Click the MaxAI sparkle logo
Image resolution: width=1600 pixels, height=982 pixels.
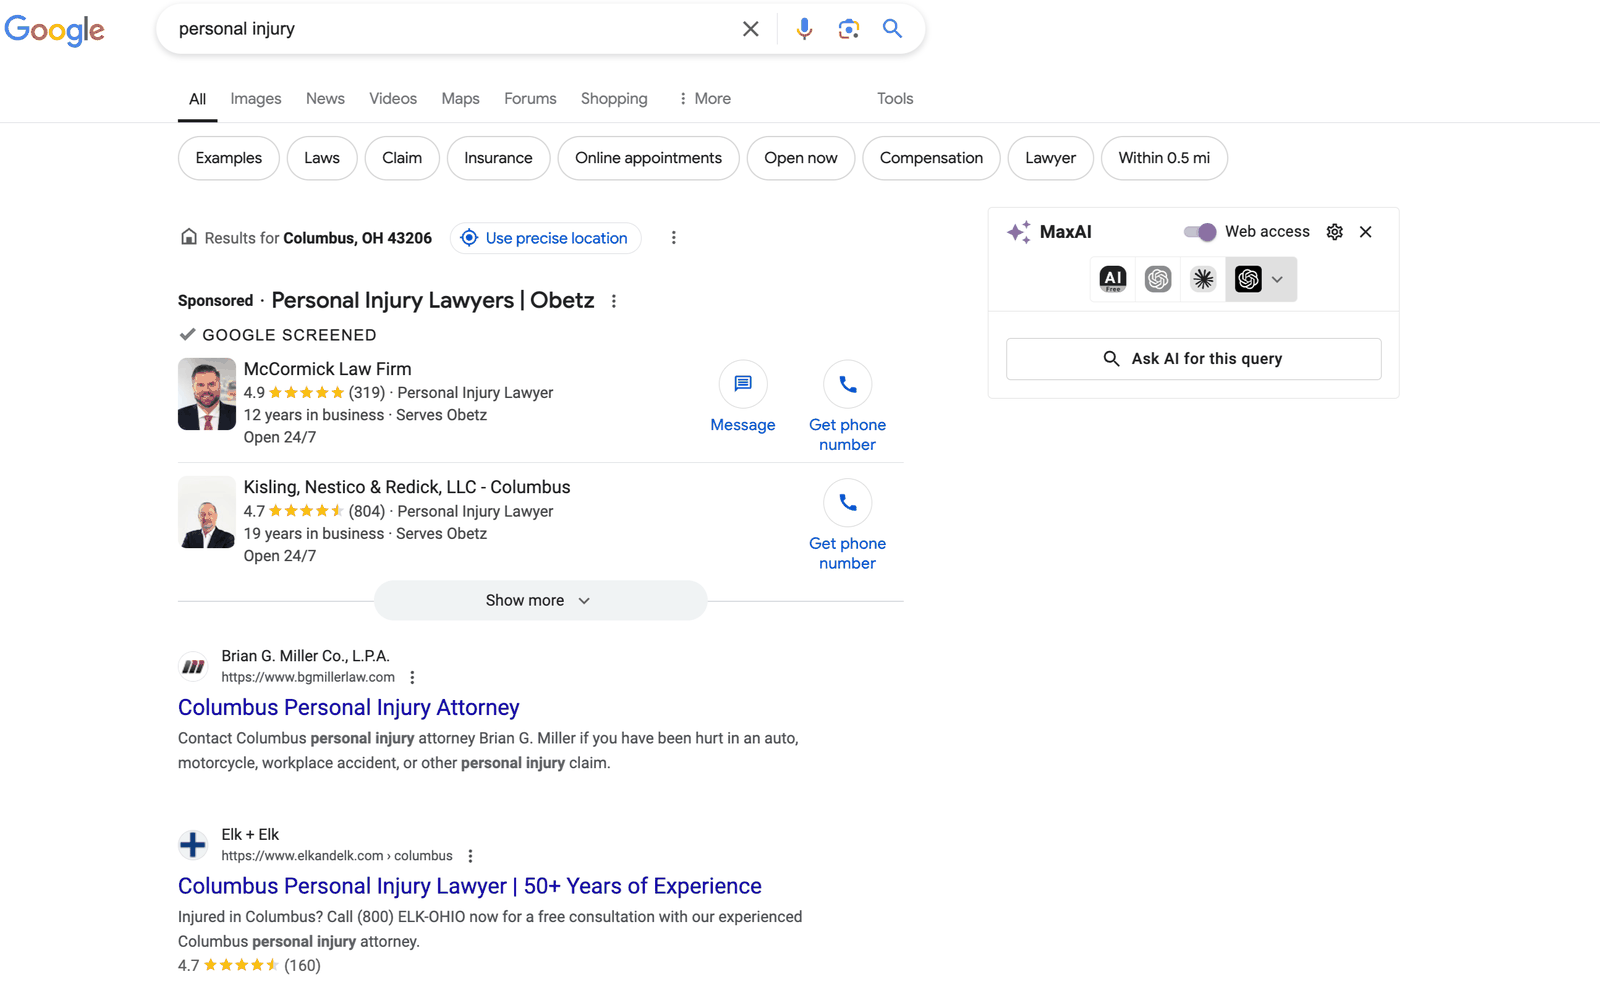(x=1019, y=232)
